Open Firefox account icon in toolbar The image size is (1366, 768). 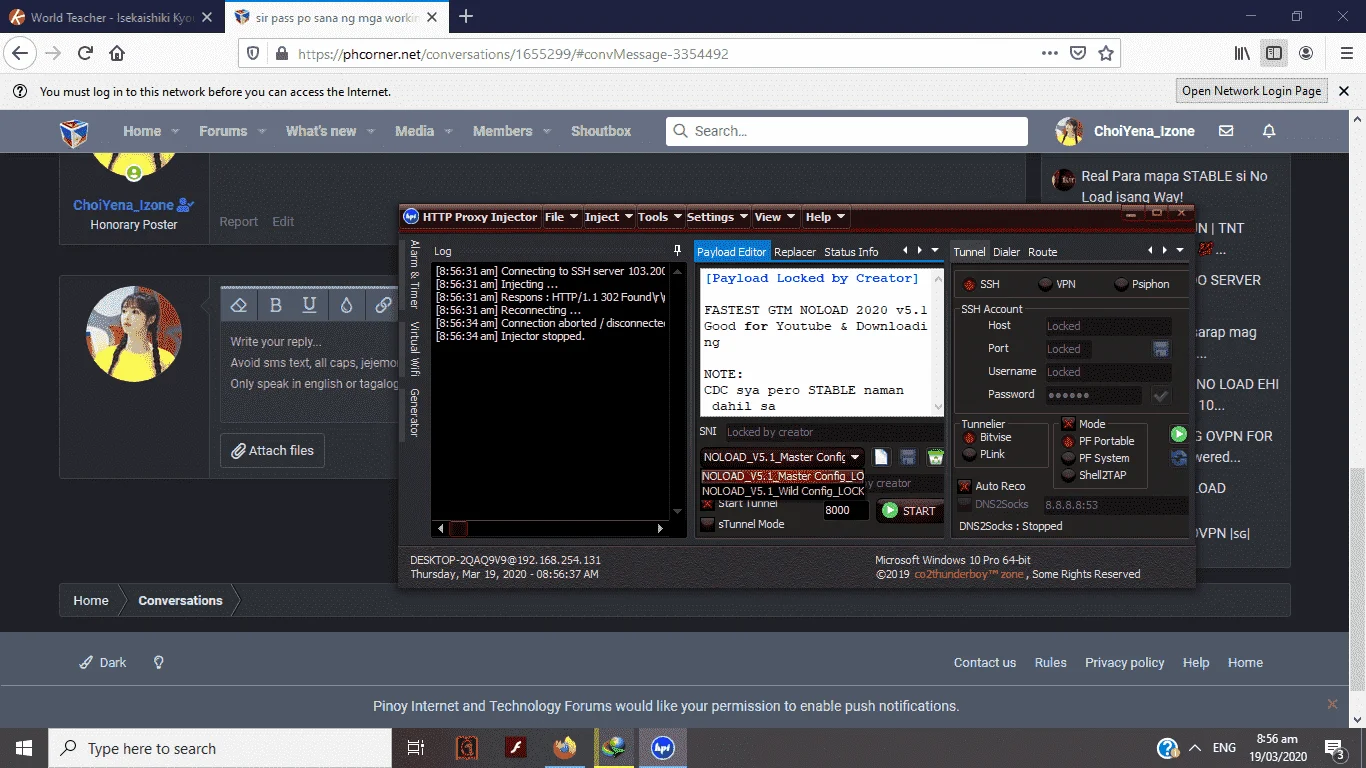(1306, 53)
